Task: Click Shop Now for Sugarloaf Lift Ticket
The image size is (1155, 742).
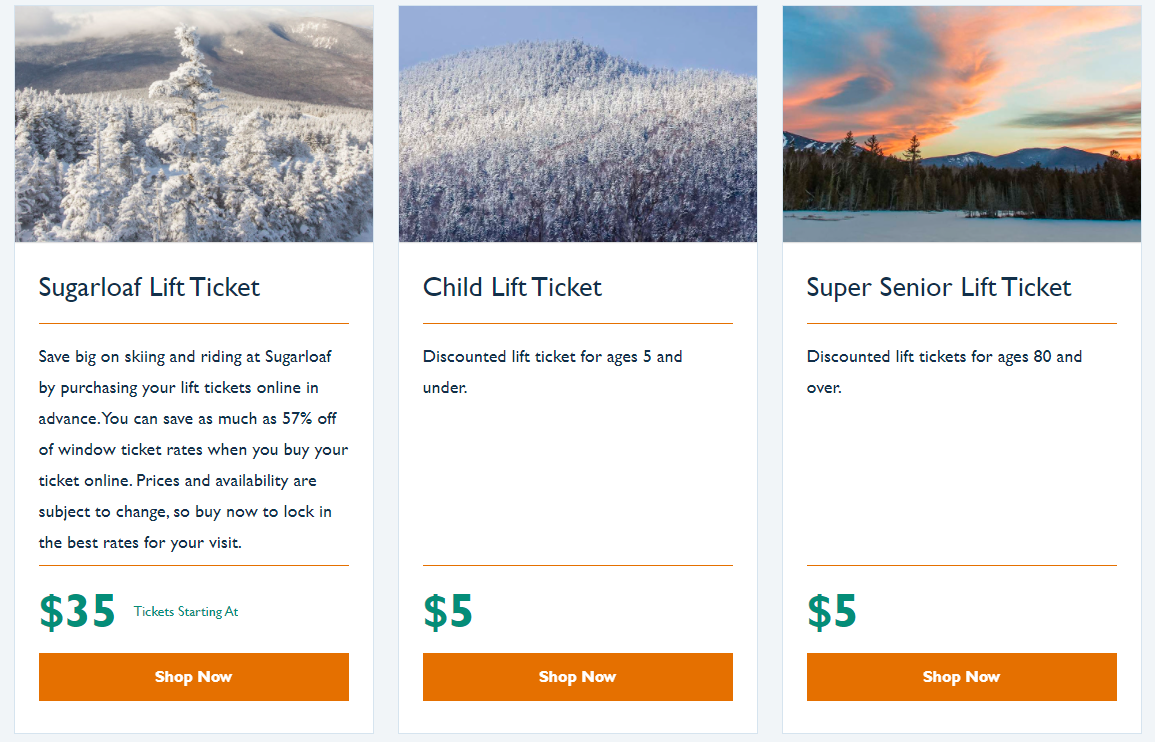Action: [194, 677]
